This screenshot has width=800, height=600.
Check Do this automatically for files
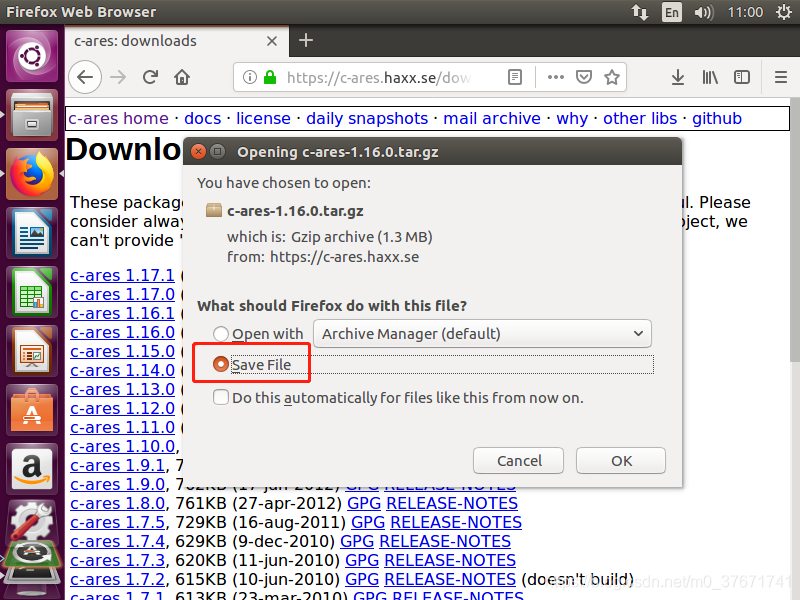pos(220,397)
